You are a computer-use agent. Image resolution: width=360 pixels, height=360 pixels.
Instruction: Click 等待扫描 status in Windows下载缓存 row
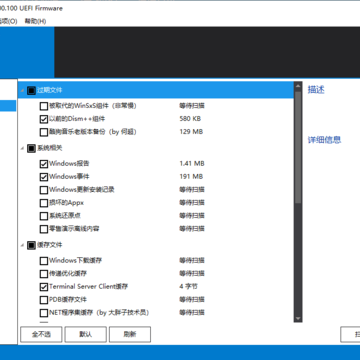192,260
